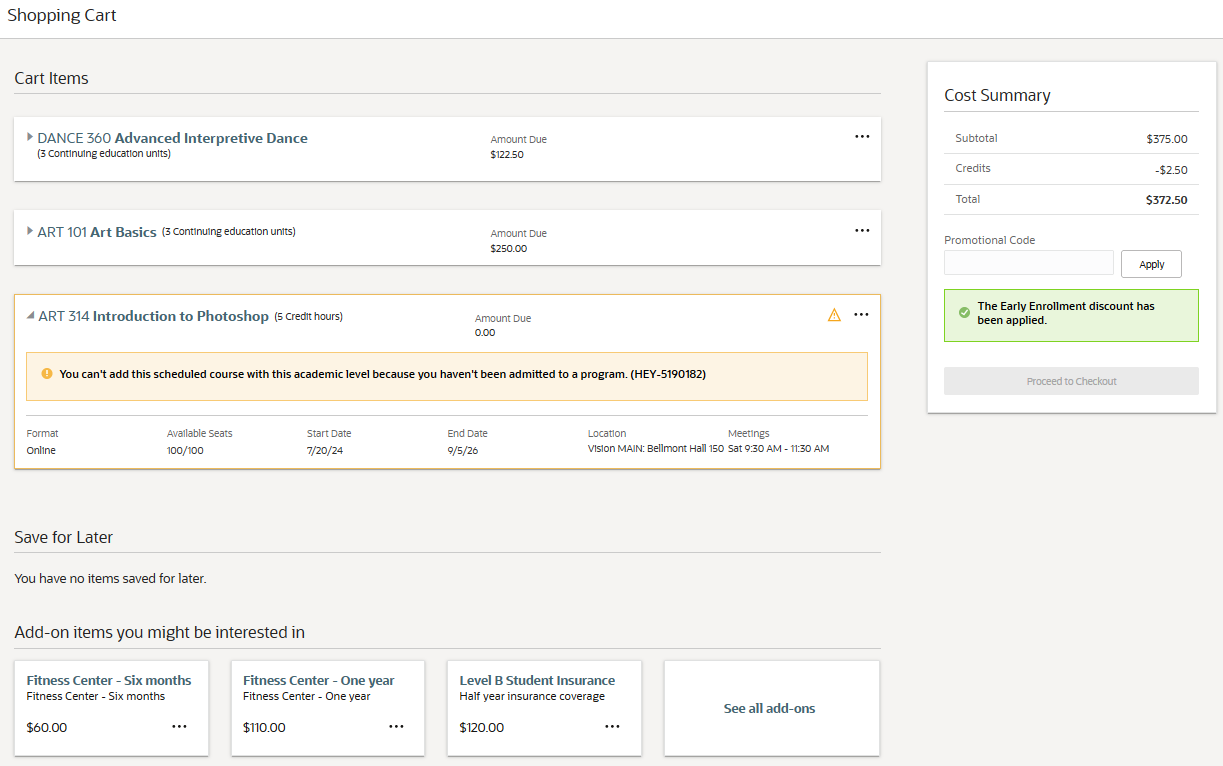Open the See all add-ons link
Viewport: 1223px width, 766px height.
coord(769,708)
